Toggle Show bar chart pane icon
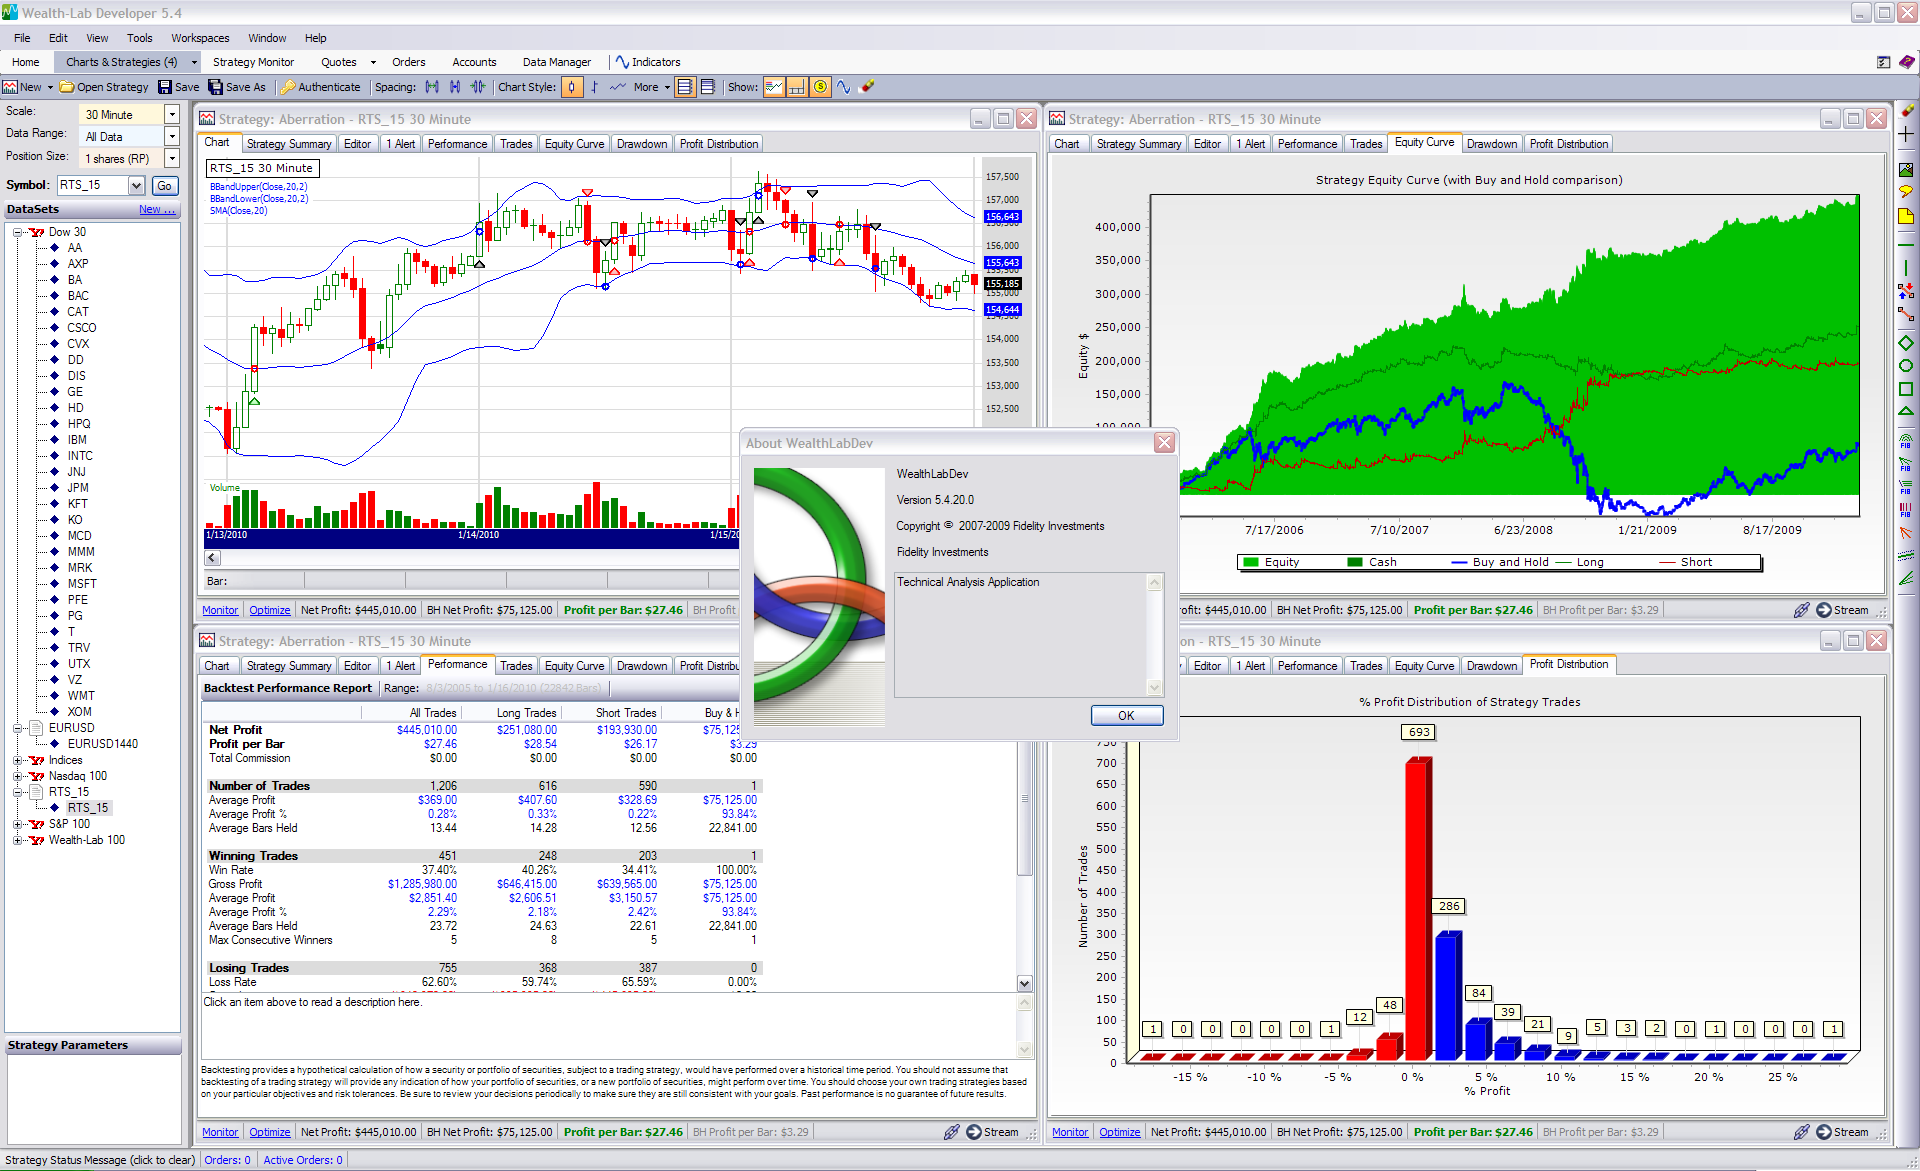The width and height of the screenshot is (1920, 1171). [x=797, y=87]
